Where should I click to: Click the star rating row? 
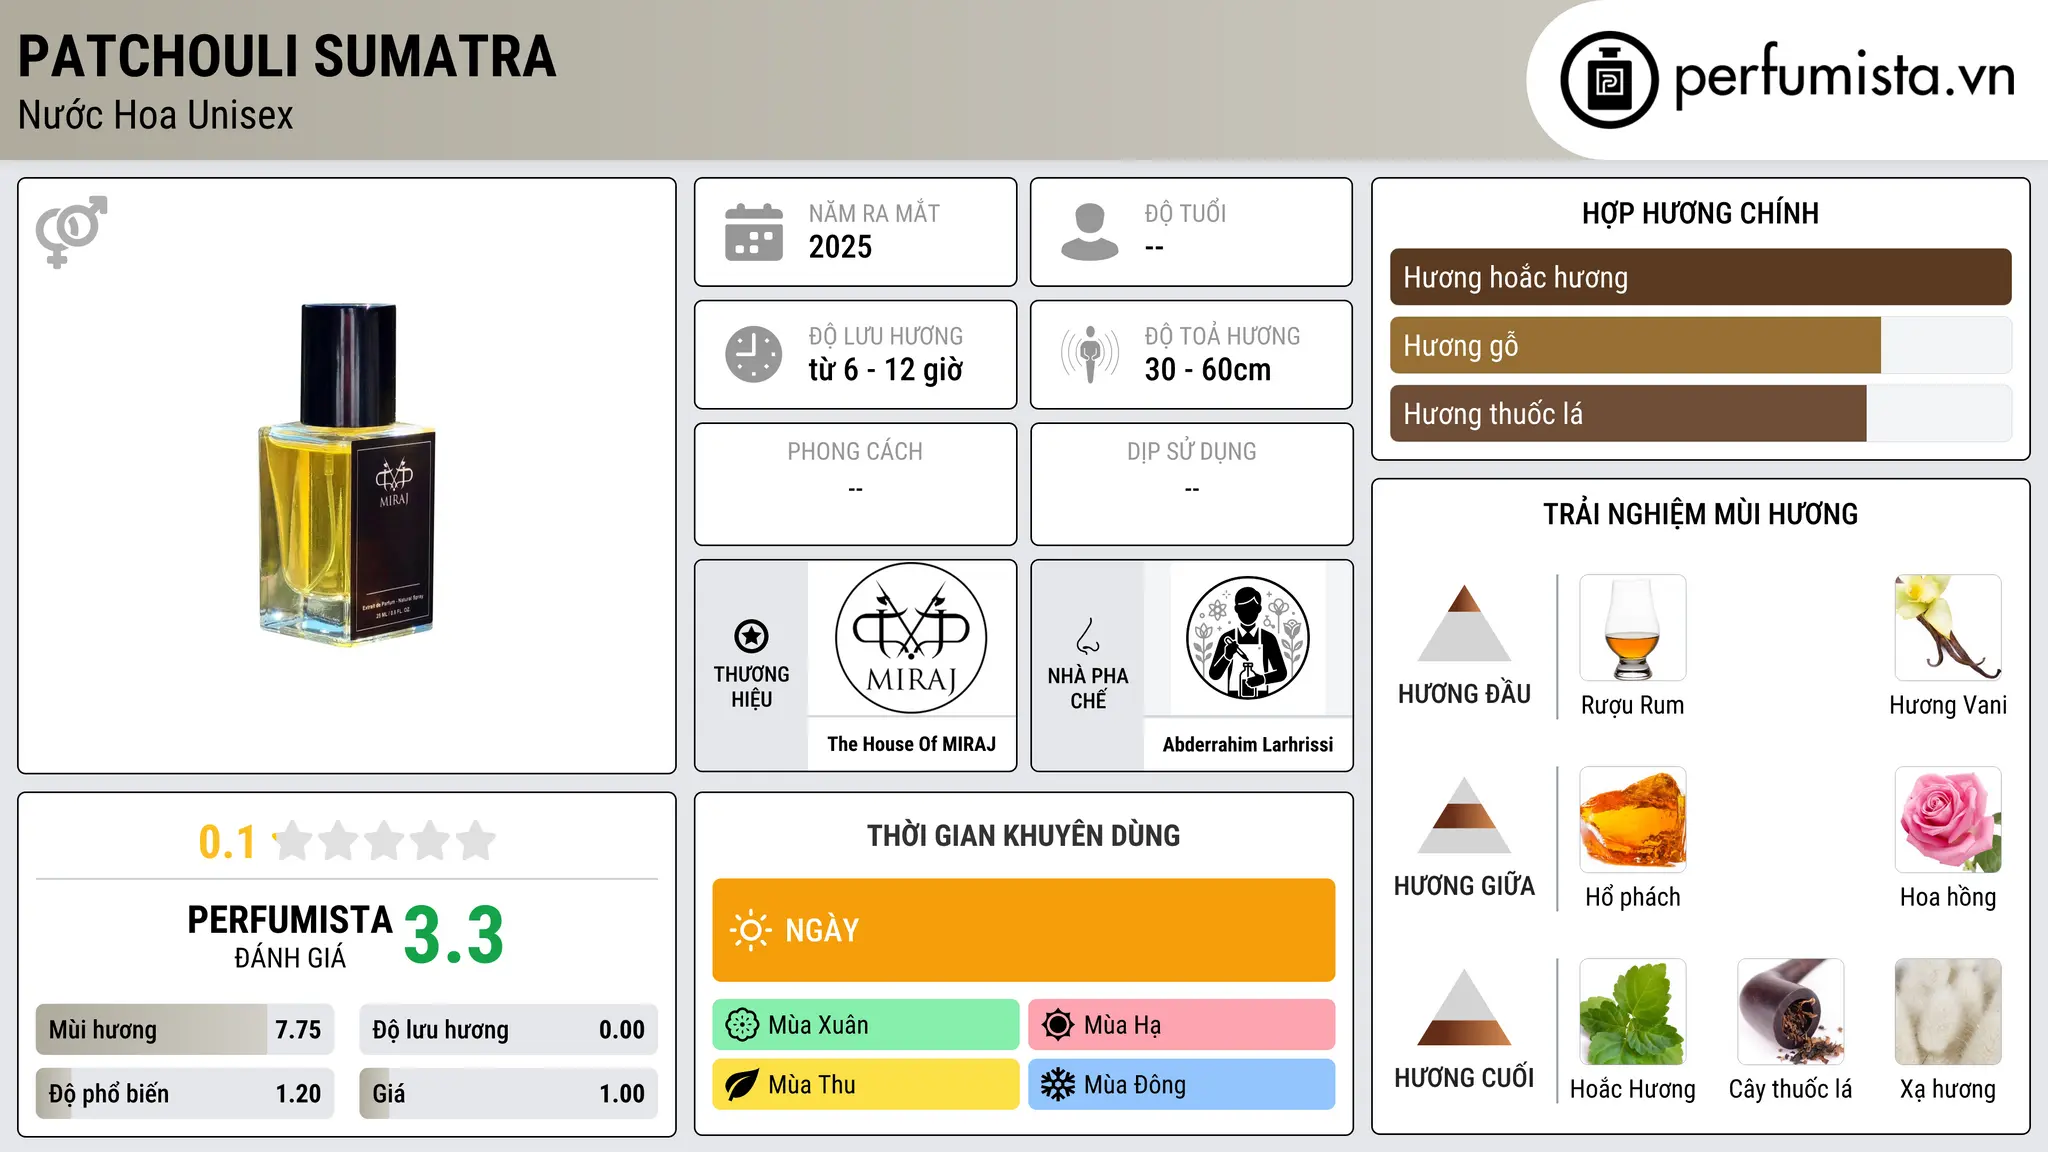tap(385, 841)
